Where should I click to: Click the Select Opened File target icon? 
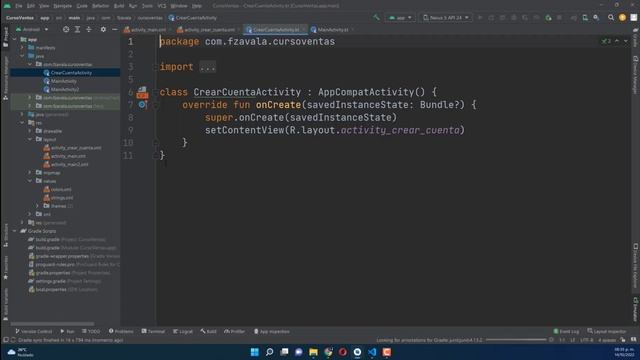tap(66, 29)
